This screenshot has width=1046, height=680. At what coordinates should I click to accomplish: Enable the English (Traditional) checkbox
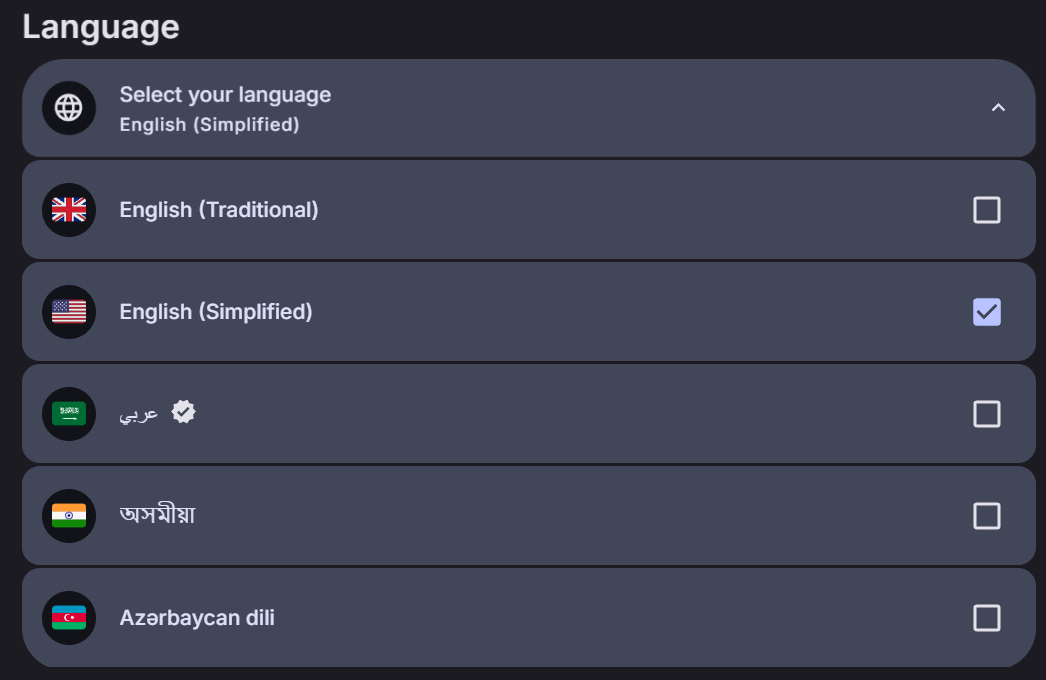986,210
